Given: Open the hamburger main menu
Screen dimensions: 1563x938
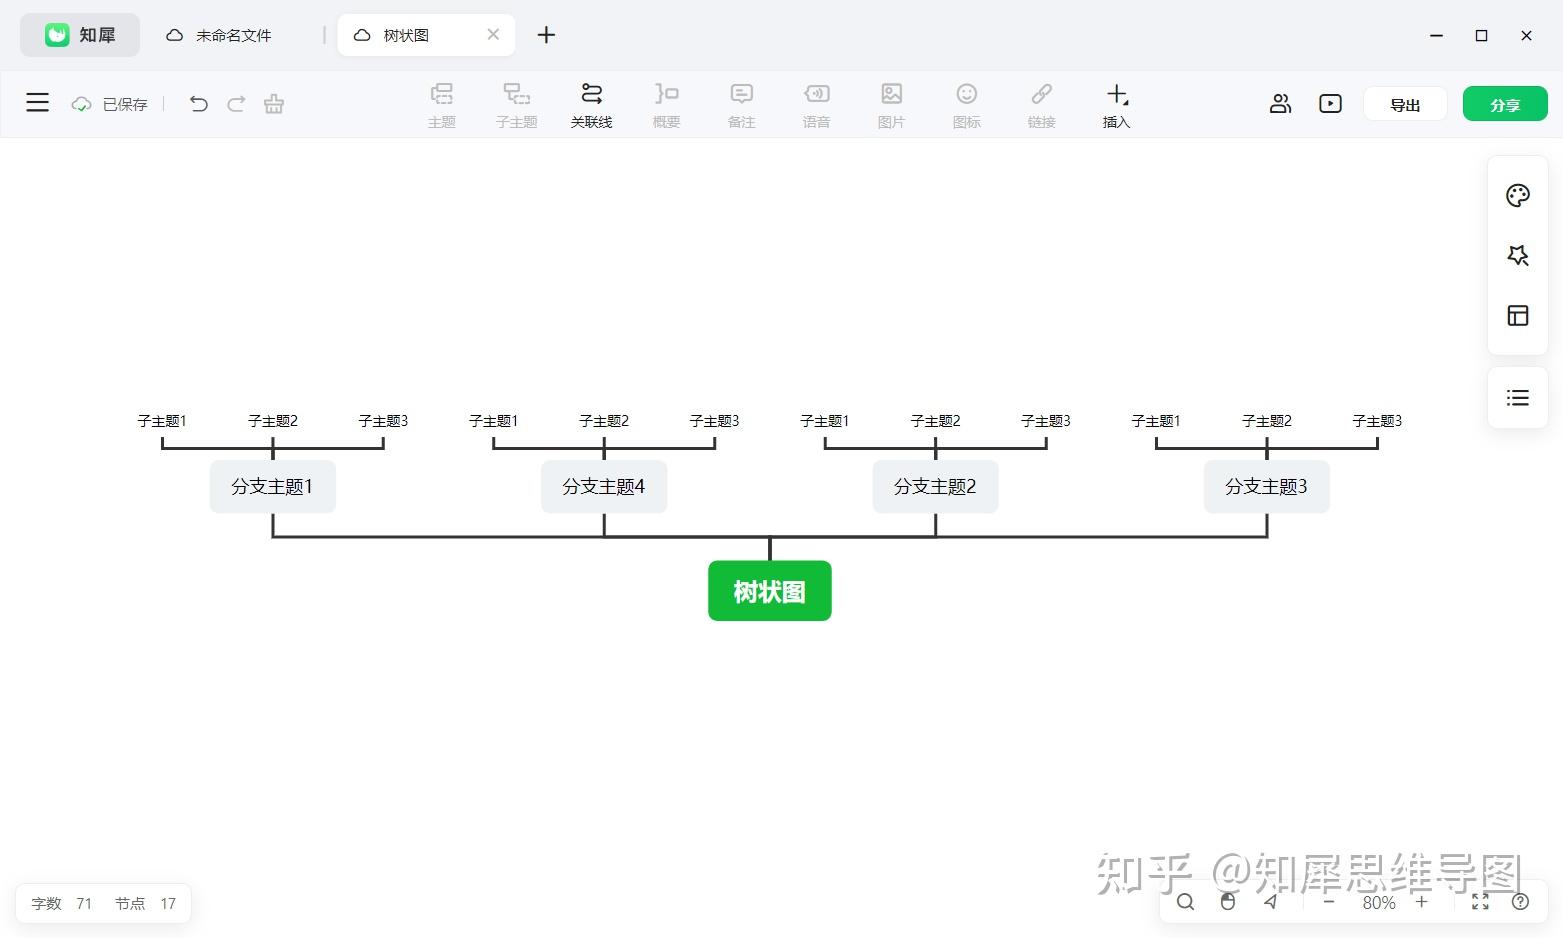Looking at the screenshot, I should [37, 103].
